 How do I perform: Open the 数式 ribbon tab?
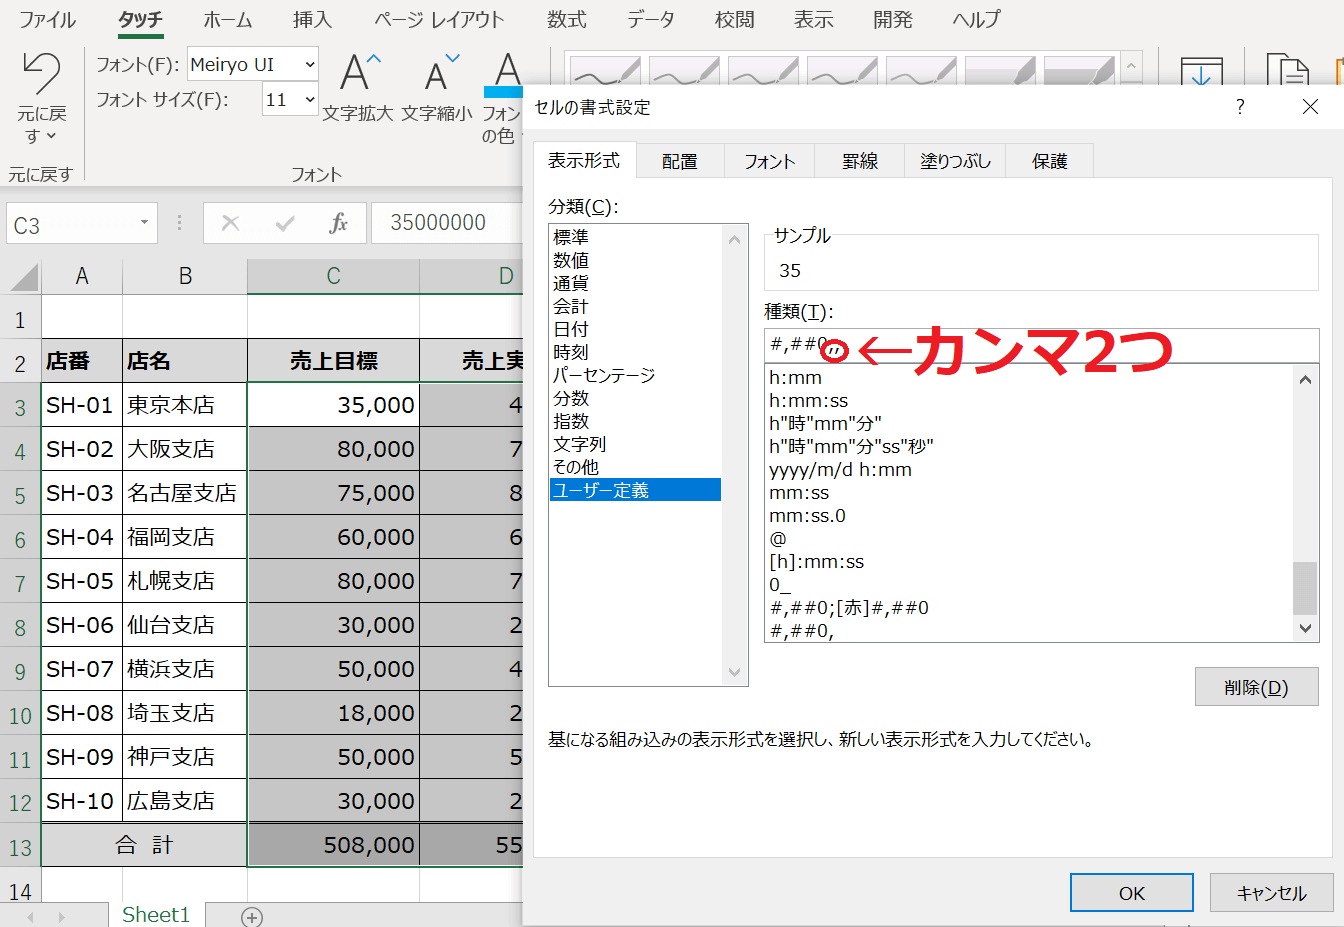pyautogui.click(x=566, y=20)
